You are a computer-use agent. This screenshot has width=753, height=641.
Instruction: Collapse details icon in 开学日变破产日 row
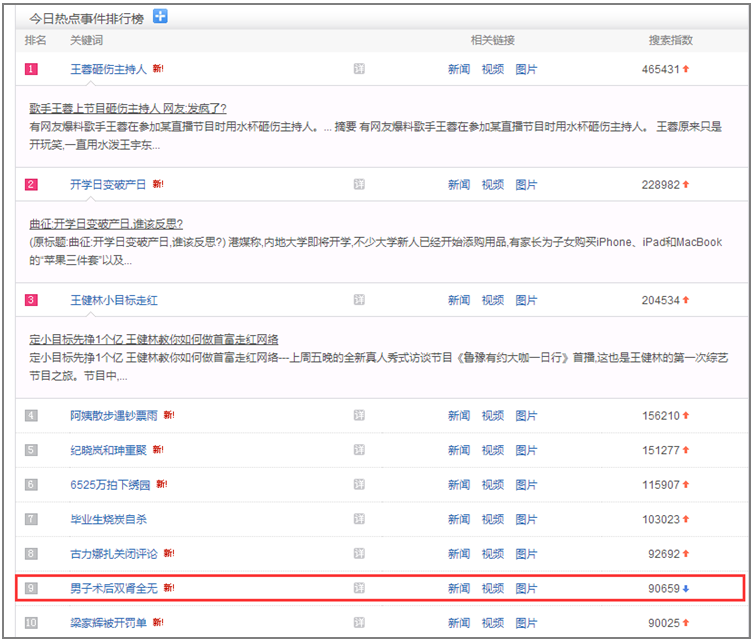pyautogui.click(x=359, y=185)
